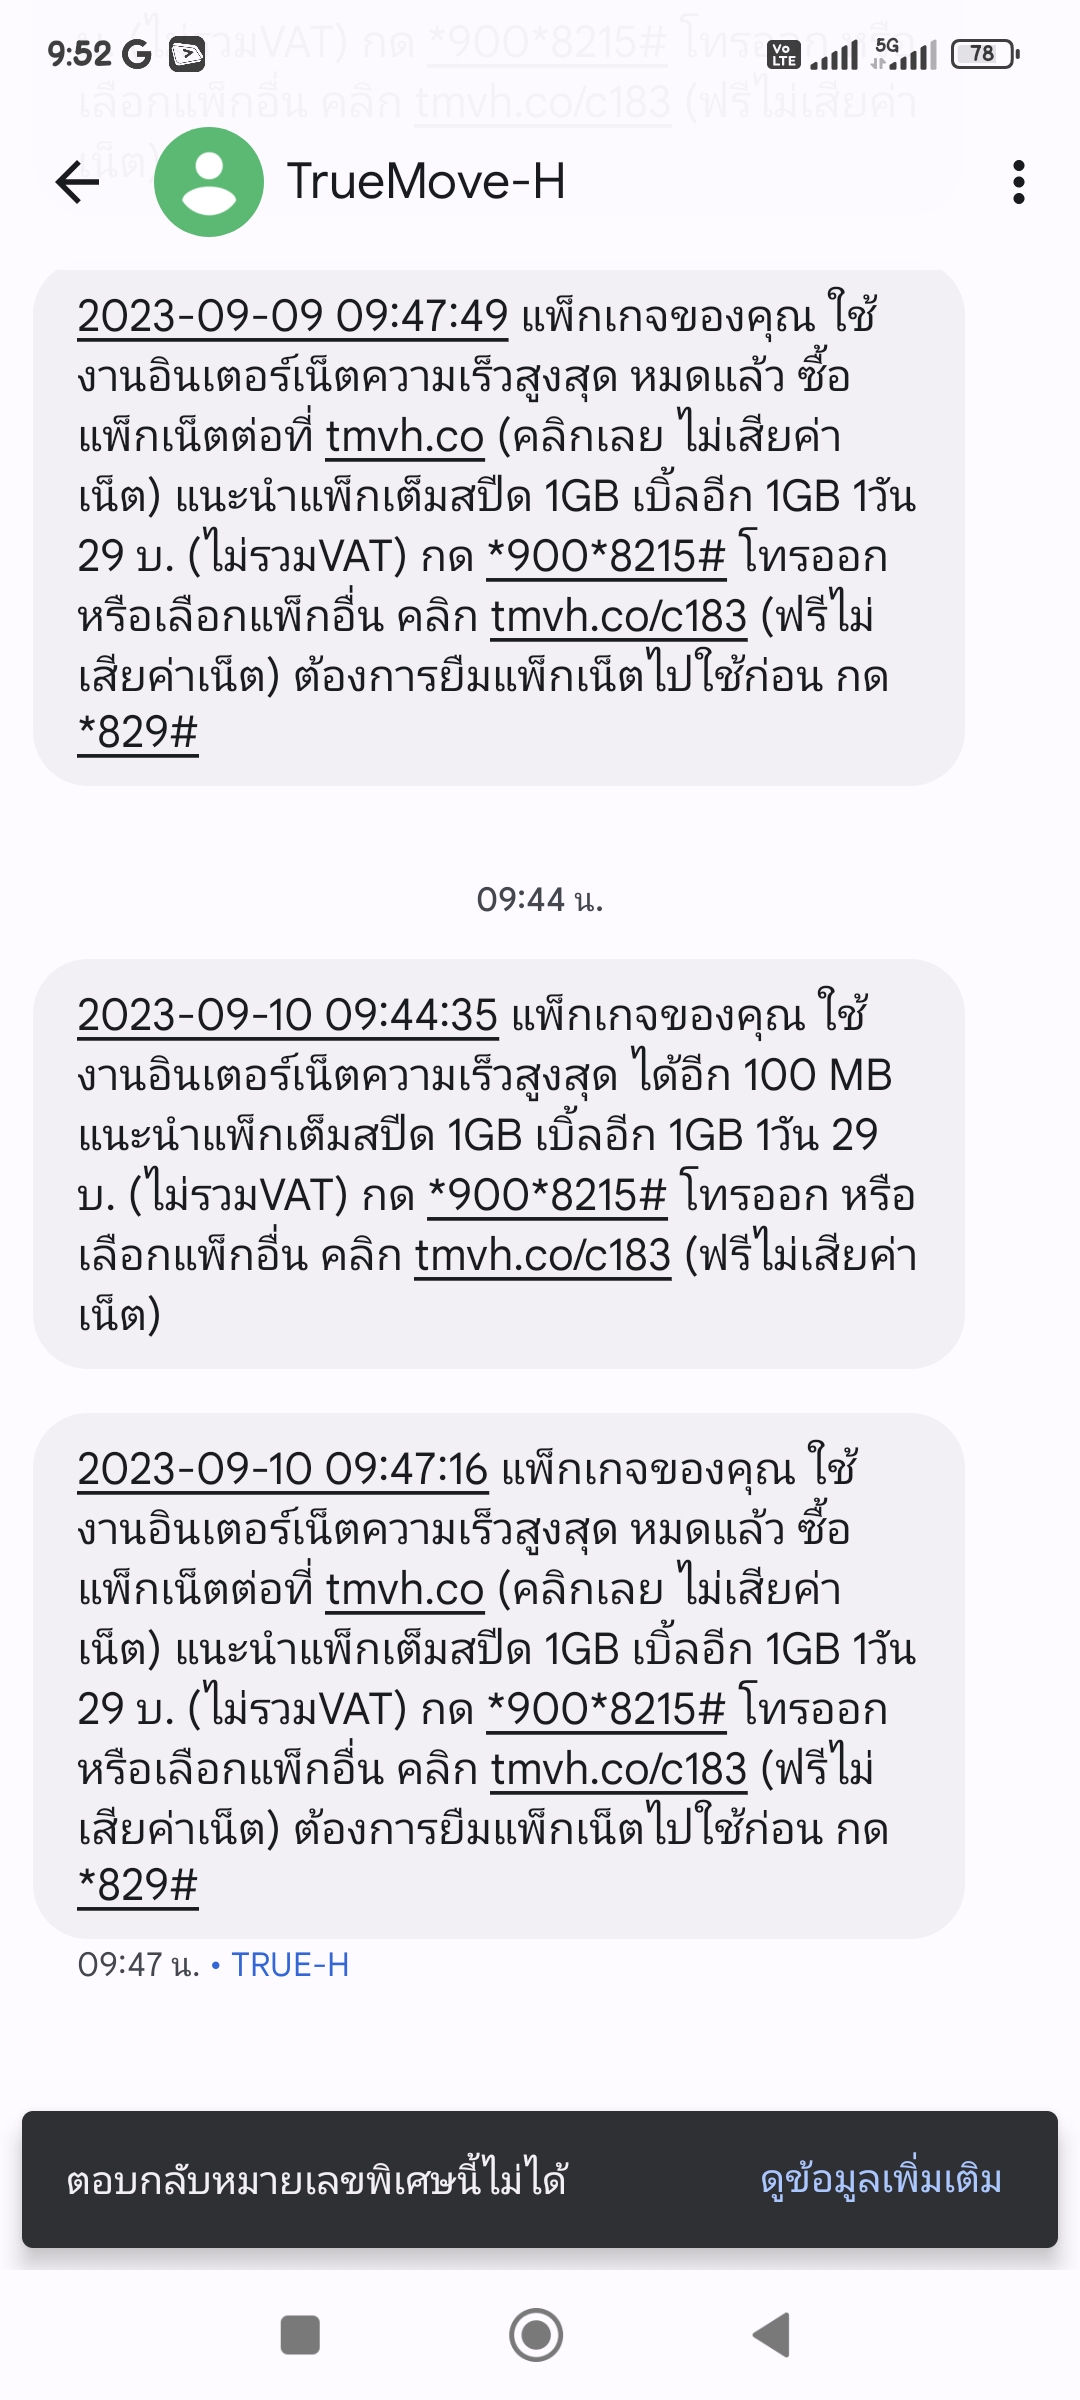
Task: Tap the Android recent apps square button
Action: coord(300,2335)
